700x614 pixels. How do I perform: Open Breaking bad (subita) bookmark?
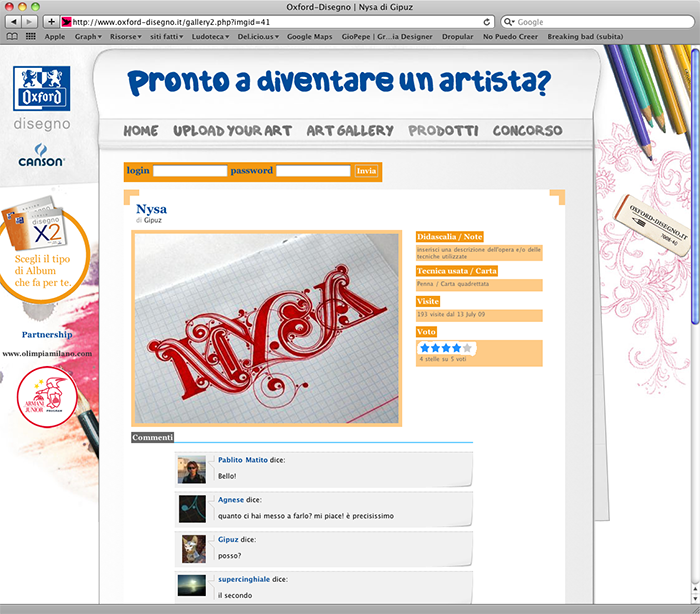point(585,37)
